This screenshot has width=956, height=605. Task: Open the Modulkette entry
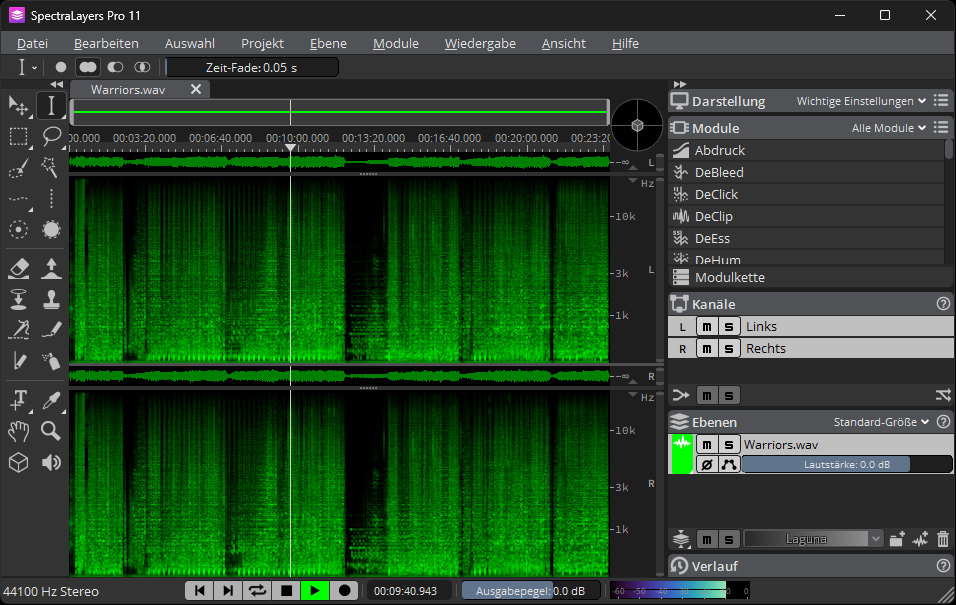(729, 277)
